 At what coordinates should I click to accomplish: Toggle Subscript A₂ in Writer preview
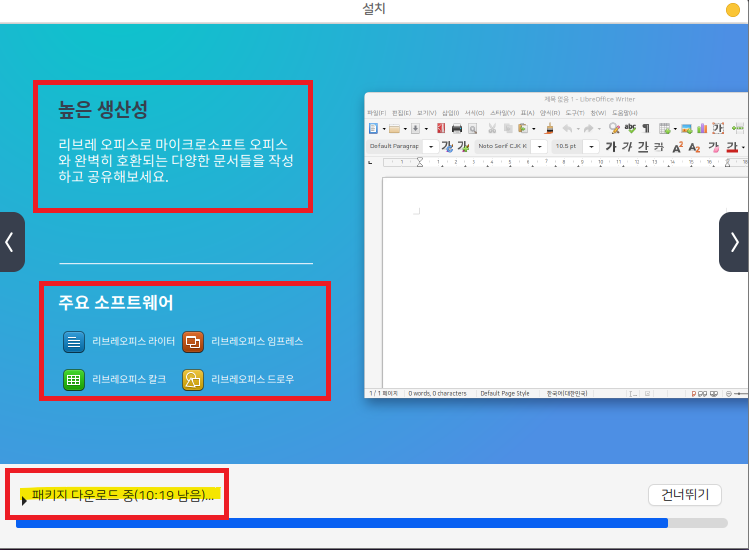pos(694,148)
